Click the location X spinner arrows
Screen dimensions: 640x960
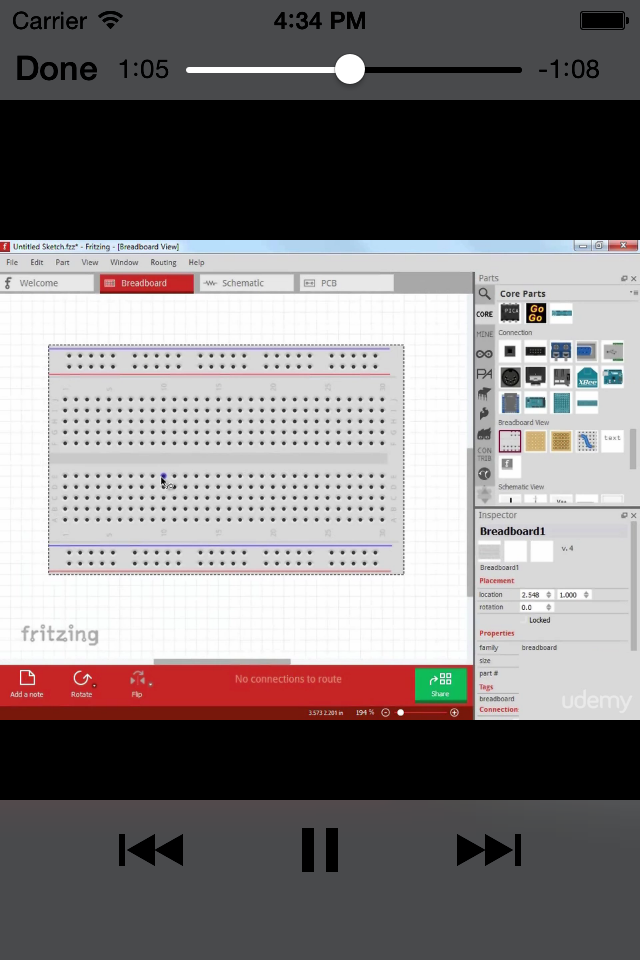[x=549, y=594]
